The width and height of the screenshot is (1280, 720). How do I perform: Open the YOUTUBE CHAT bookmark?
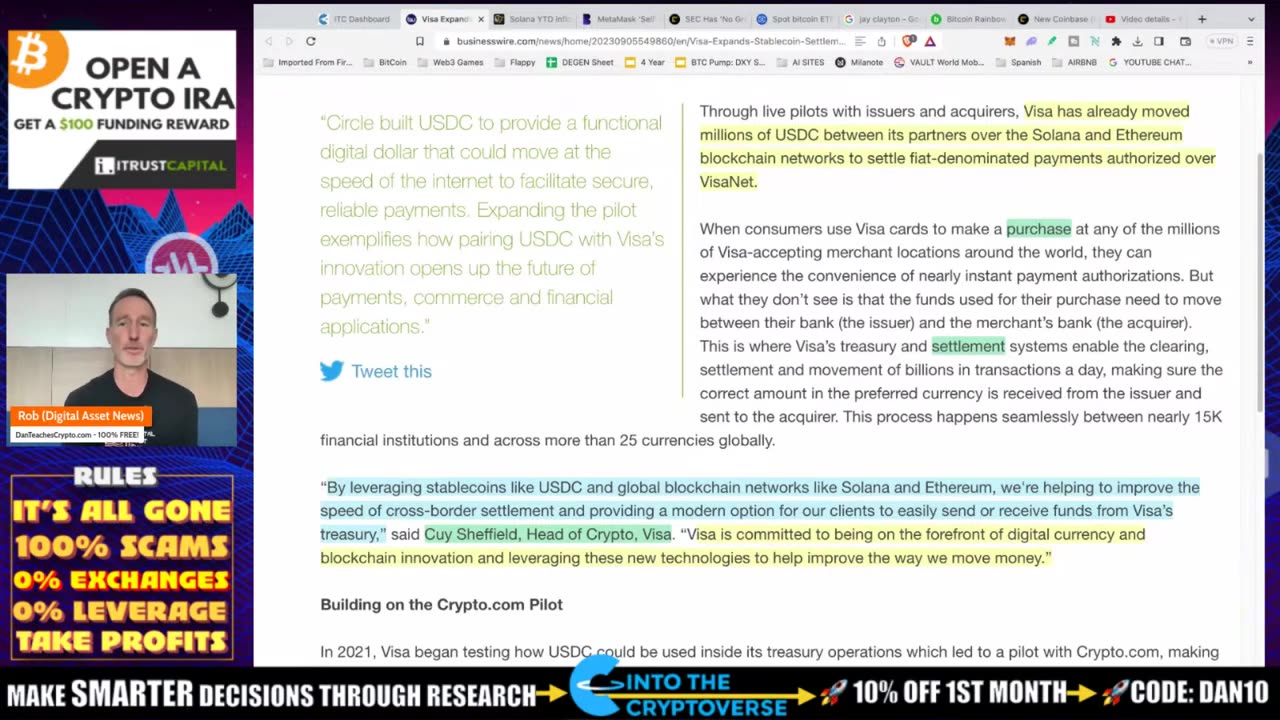(1149, 62)
